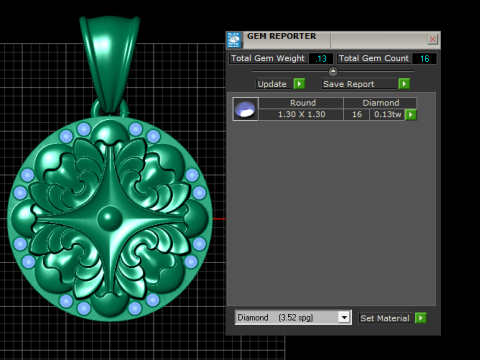The image size is (480, 360).
Task: Click the 0.13tw weight cell
Action: point(387,114)
